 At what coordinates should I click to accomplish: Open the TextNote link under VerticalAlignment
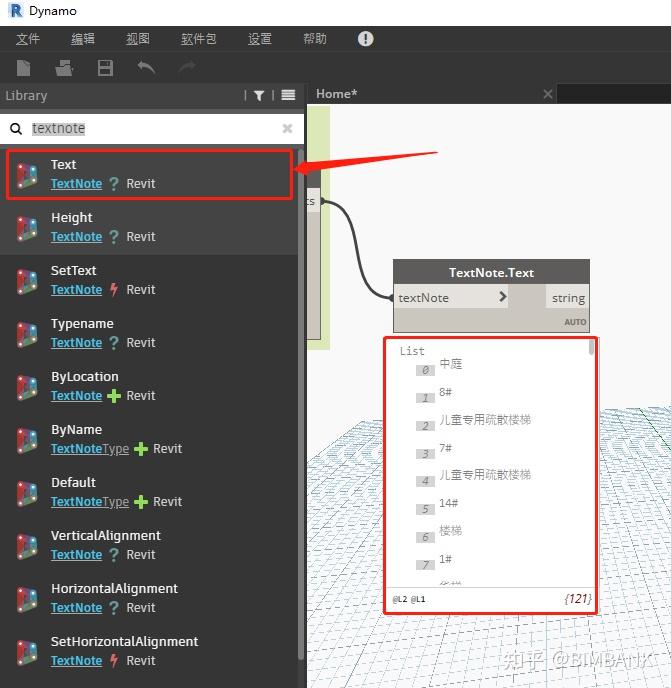(x=76, y=555)
